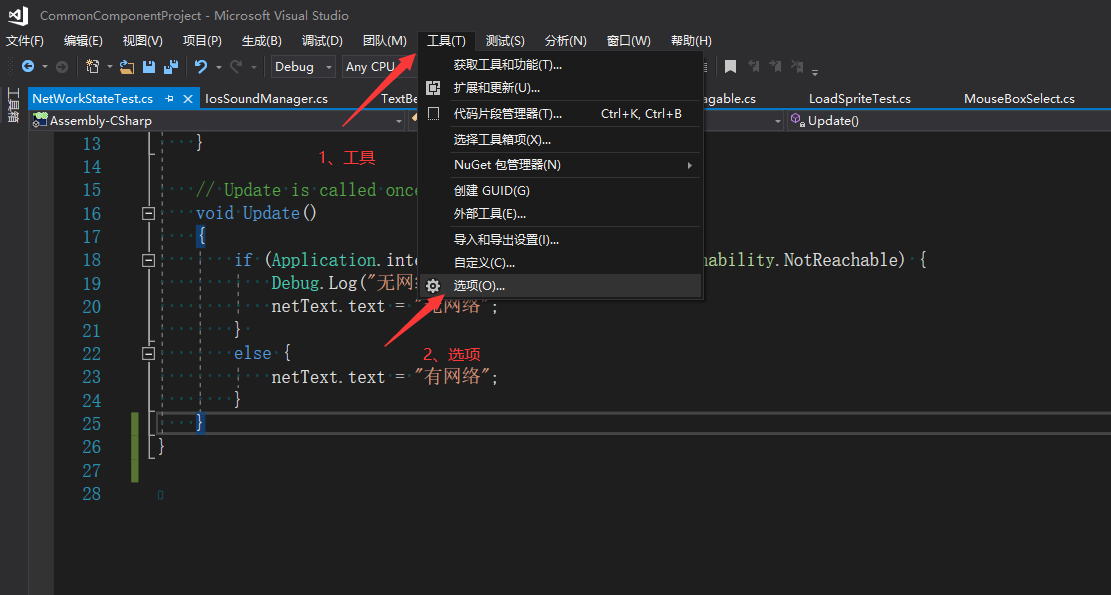
Task: Select 获取工具和功能(T)... menu entry
Action: click(560, 65)
